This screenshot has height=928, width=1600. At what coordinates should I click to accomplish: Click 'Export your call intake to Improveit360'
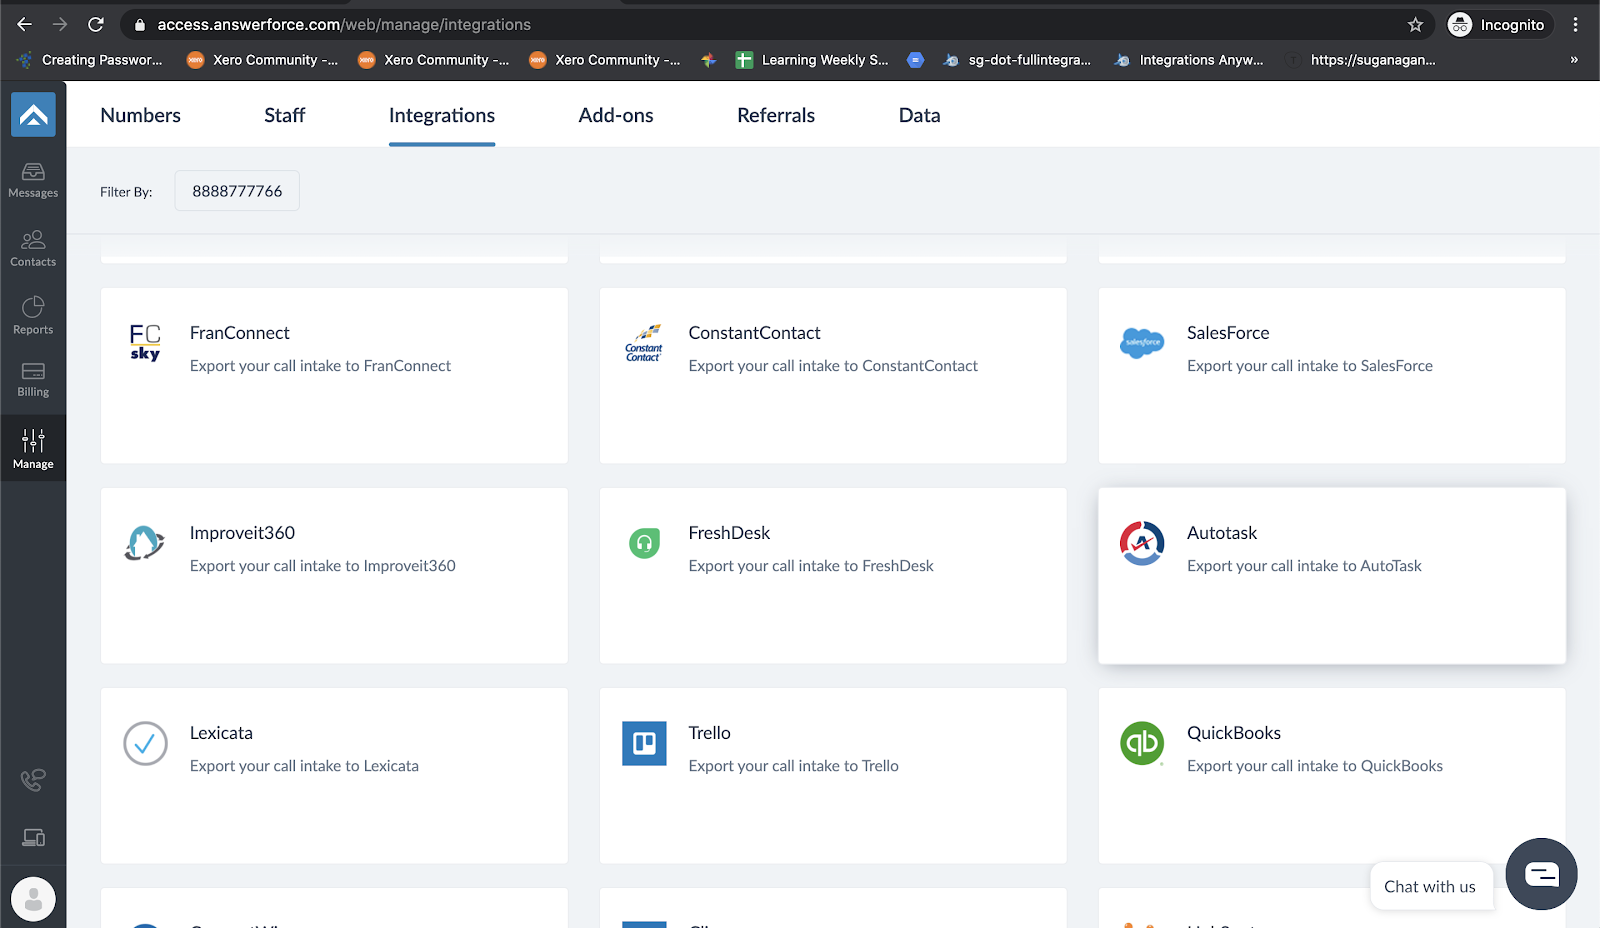pyautogui.click(x=323, y=566)
